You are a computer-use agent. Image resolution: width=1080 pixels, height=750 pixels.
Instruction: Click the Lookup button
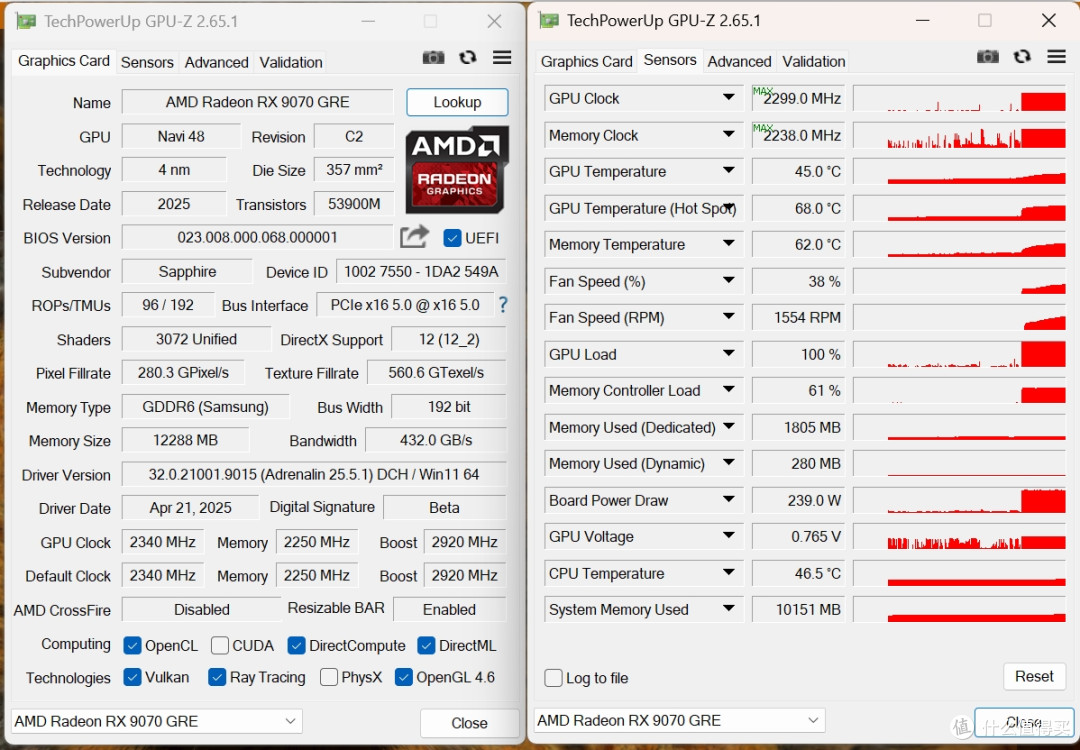[x=457, y=102]
